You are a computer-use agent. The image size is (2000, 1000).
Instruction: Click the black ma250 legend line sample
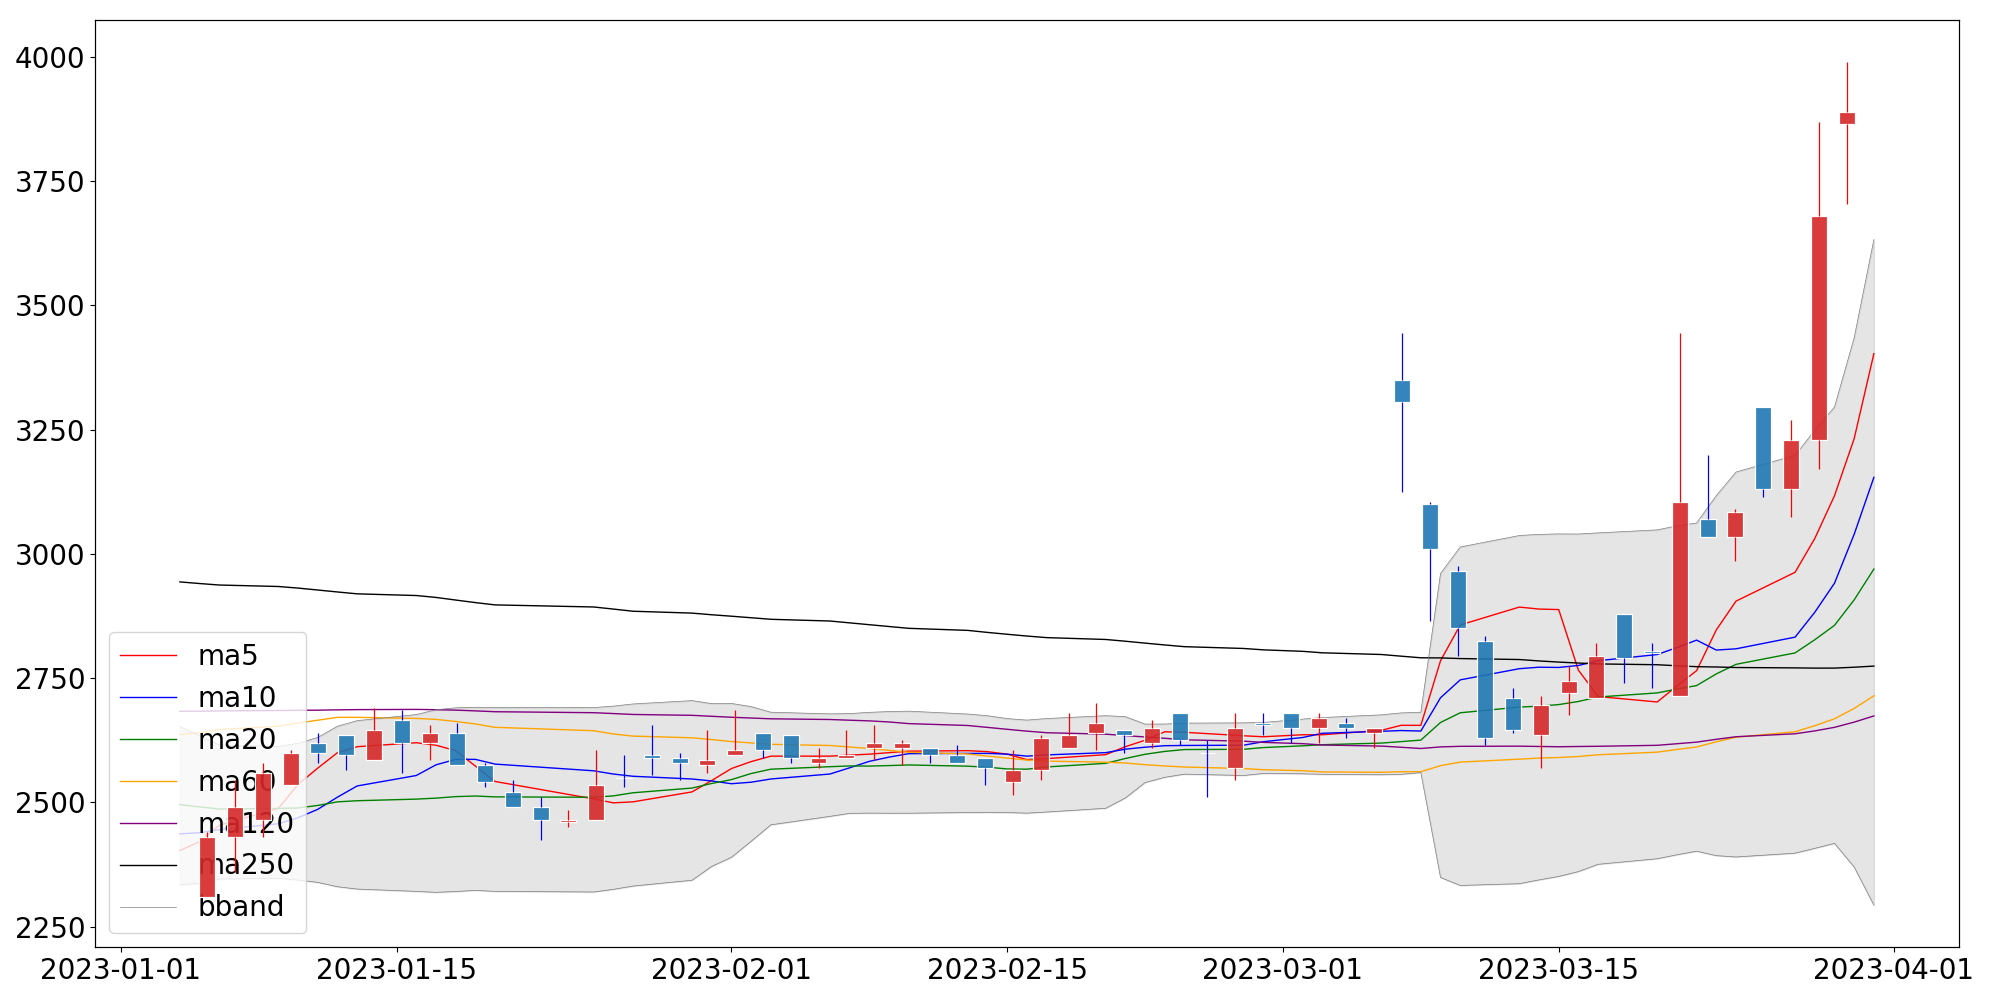(148, 865)
